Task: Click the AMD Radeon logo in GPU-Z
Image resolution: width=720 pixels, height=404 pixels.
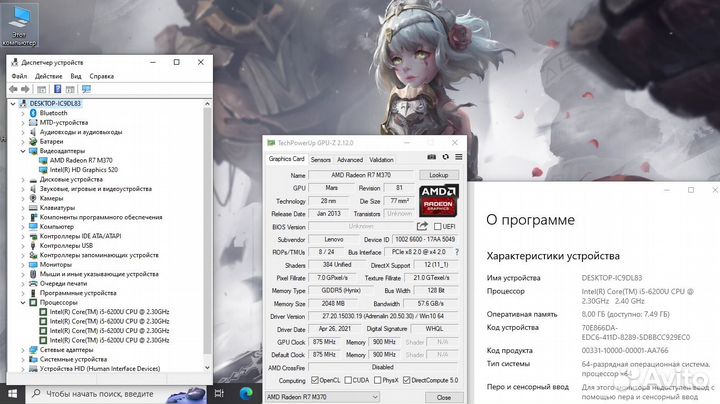Action: click(x=439, y=201)
